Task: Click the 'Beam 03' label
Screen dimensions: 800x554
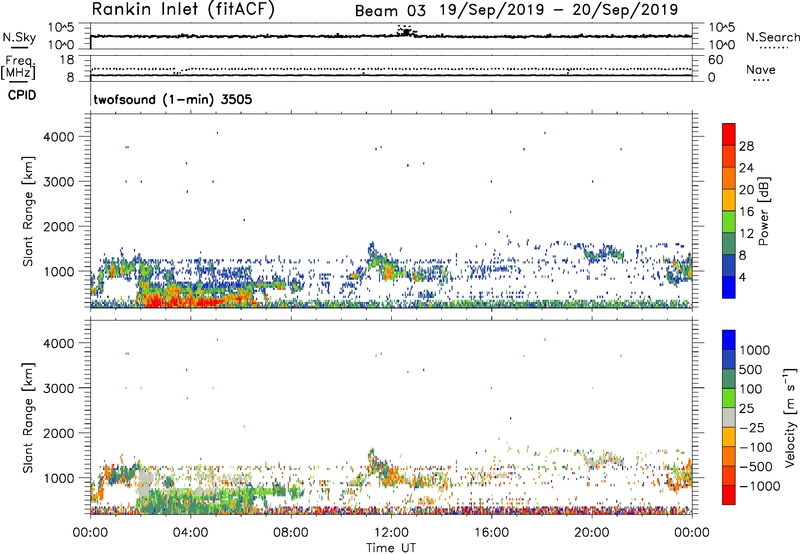Action: [x=390, y=11]
